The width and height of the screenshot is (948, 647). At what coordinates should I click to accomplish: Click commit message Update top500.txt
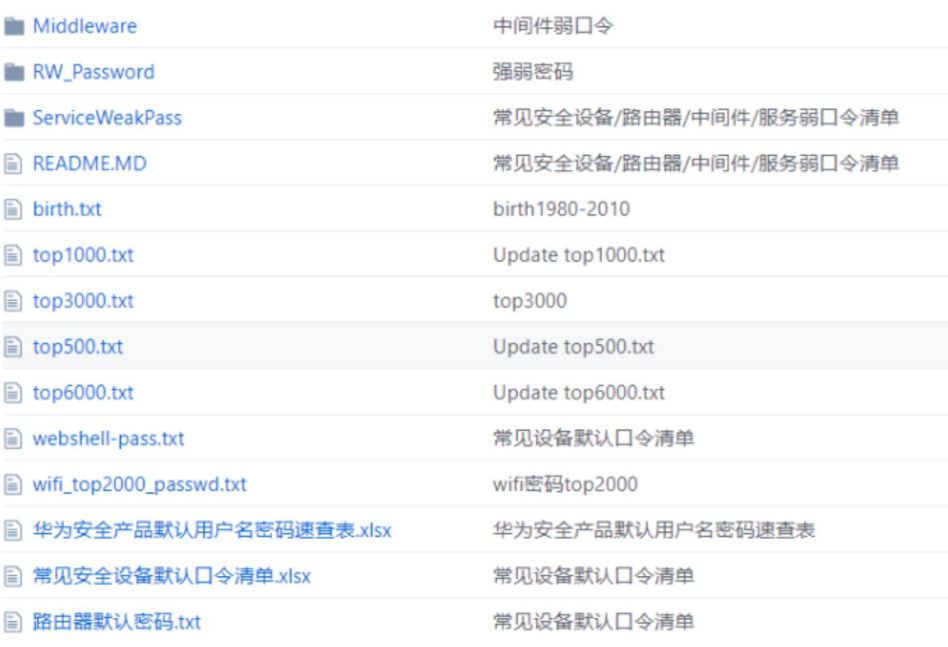point(574,347)
